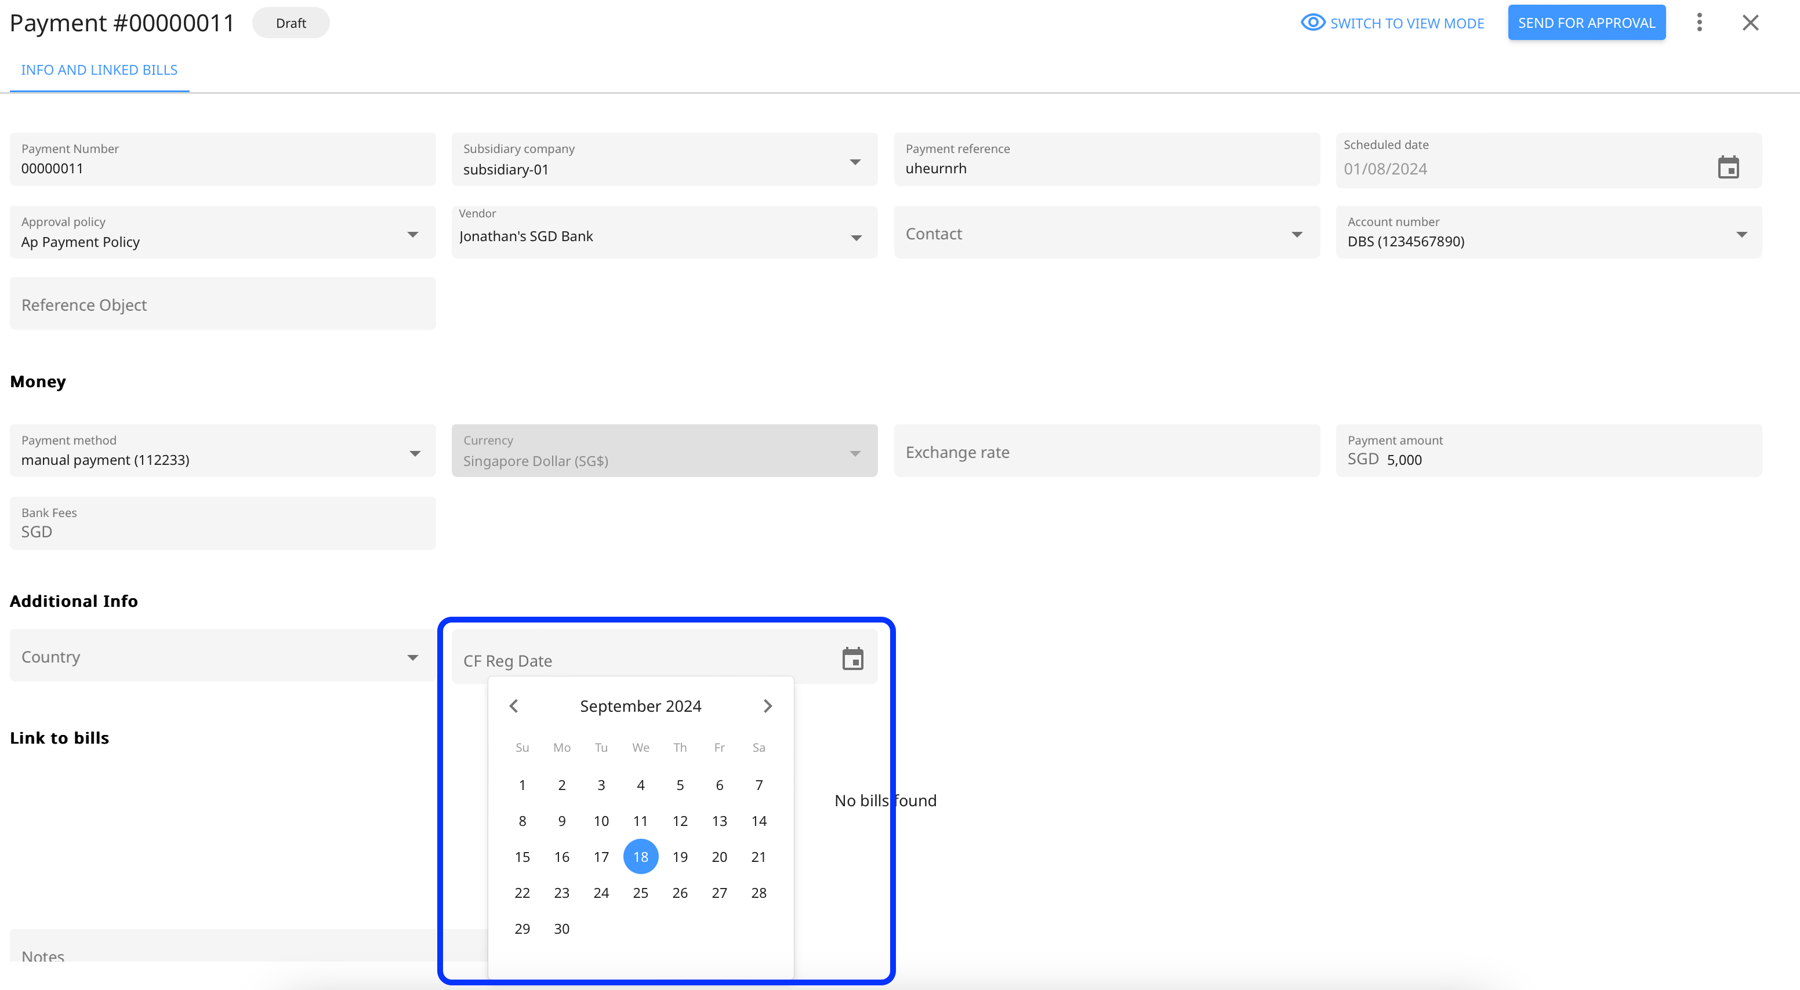Viewport: 1800px width, 990px height.
Task: Expand the Approval policy dropdown
Action: tap(222, 232)
